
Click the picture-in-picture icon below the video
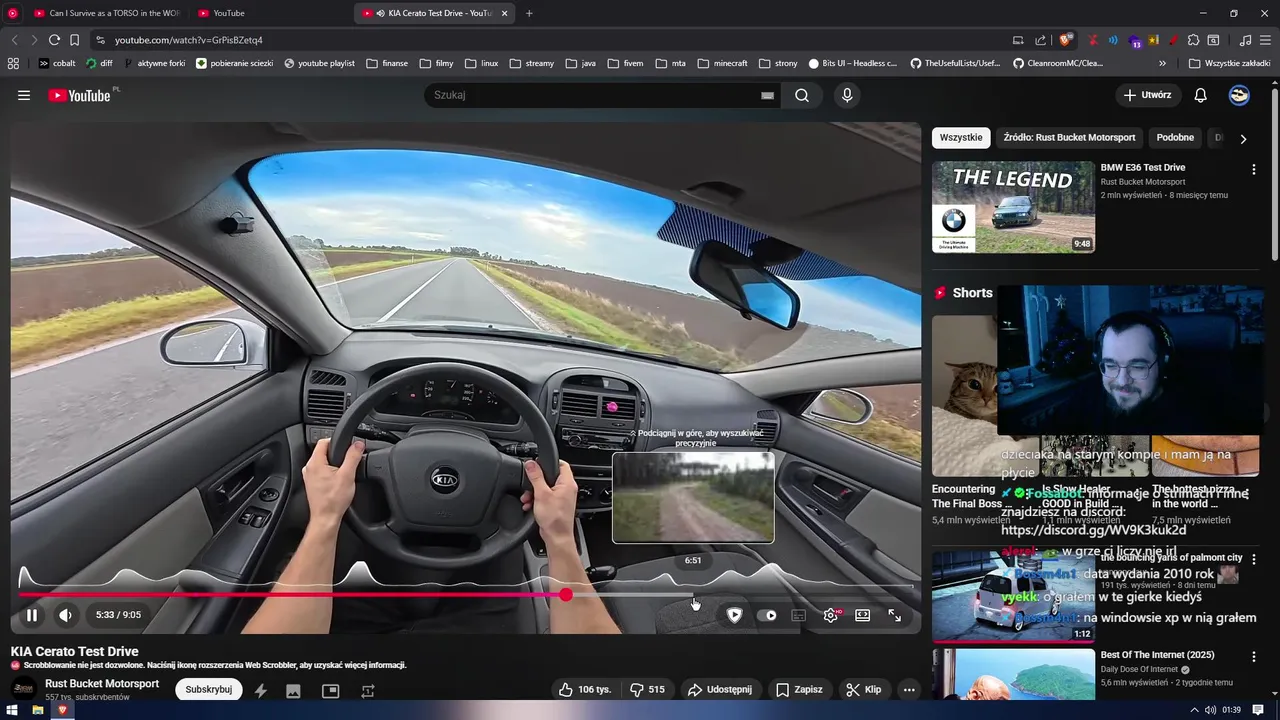[x=331, y=690]
